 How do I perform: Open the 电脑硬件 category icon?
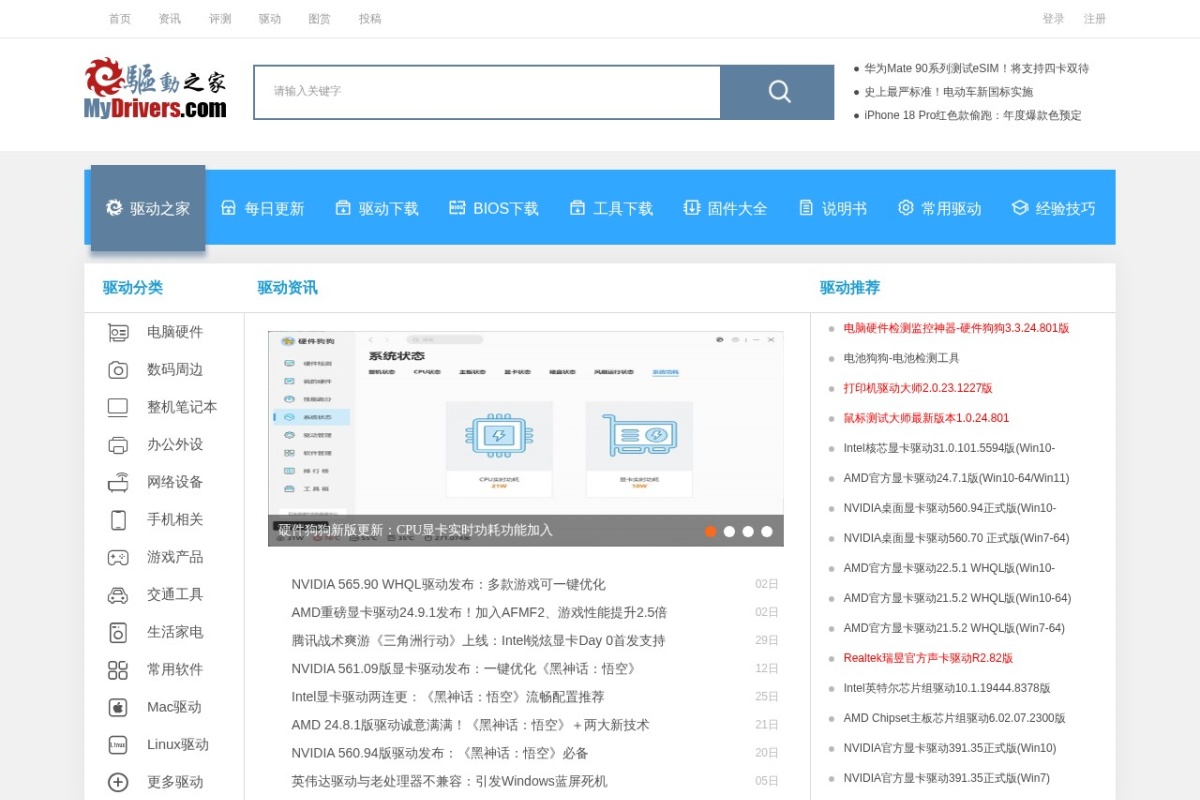click(118, 332)
